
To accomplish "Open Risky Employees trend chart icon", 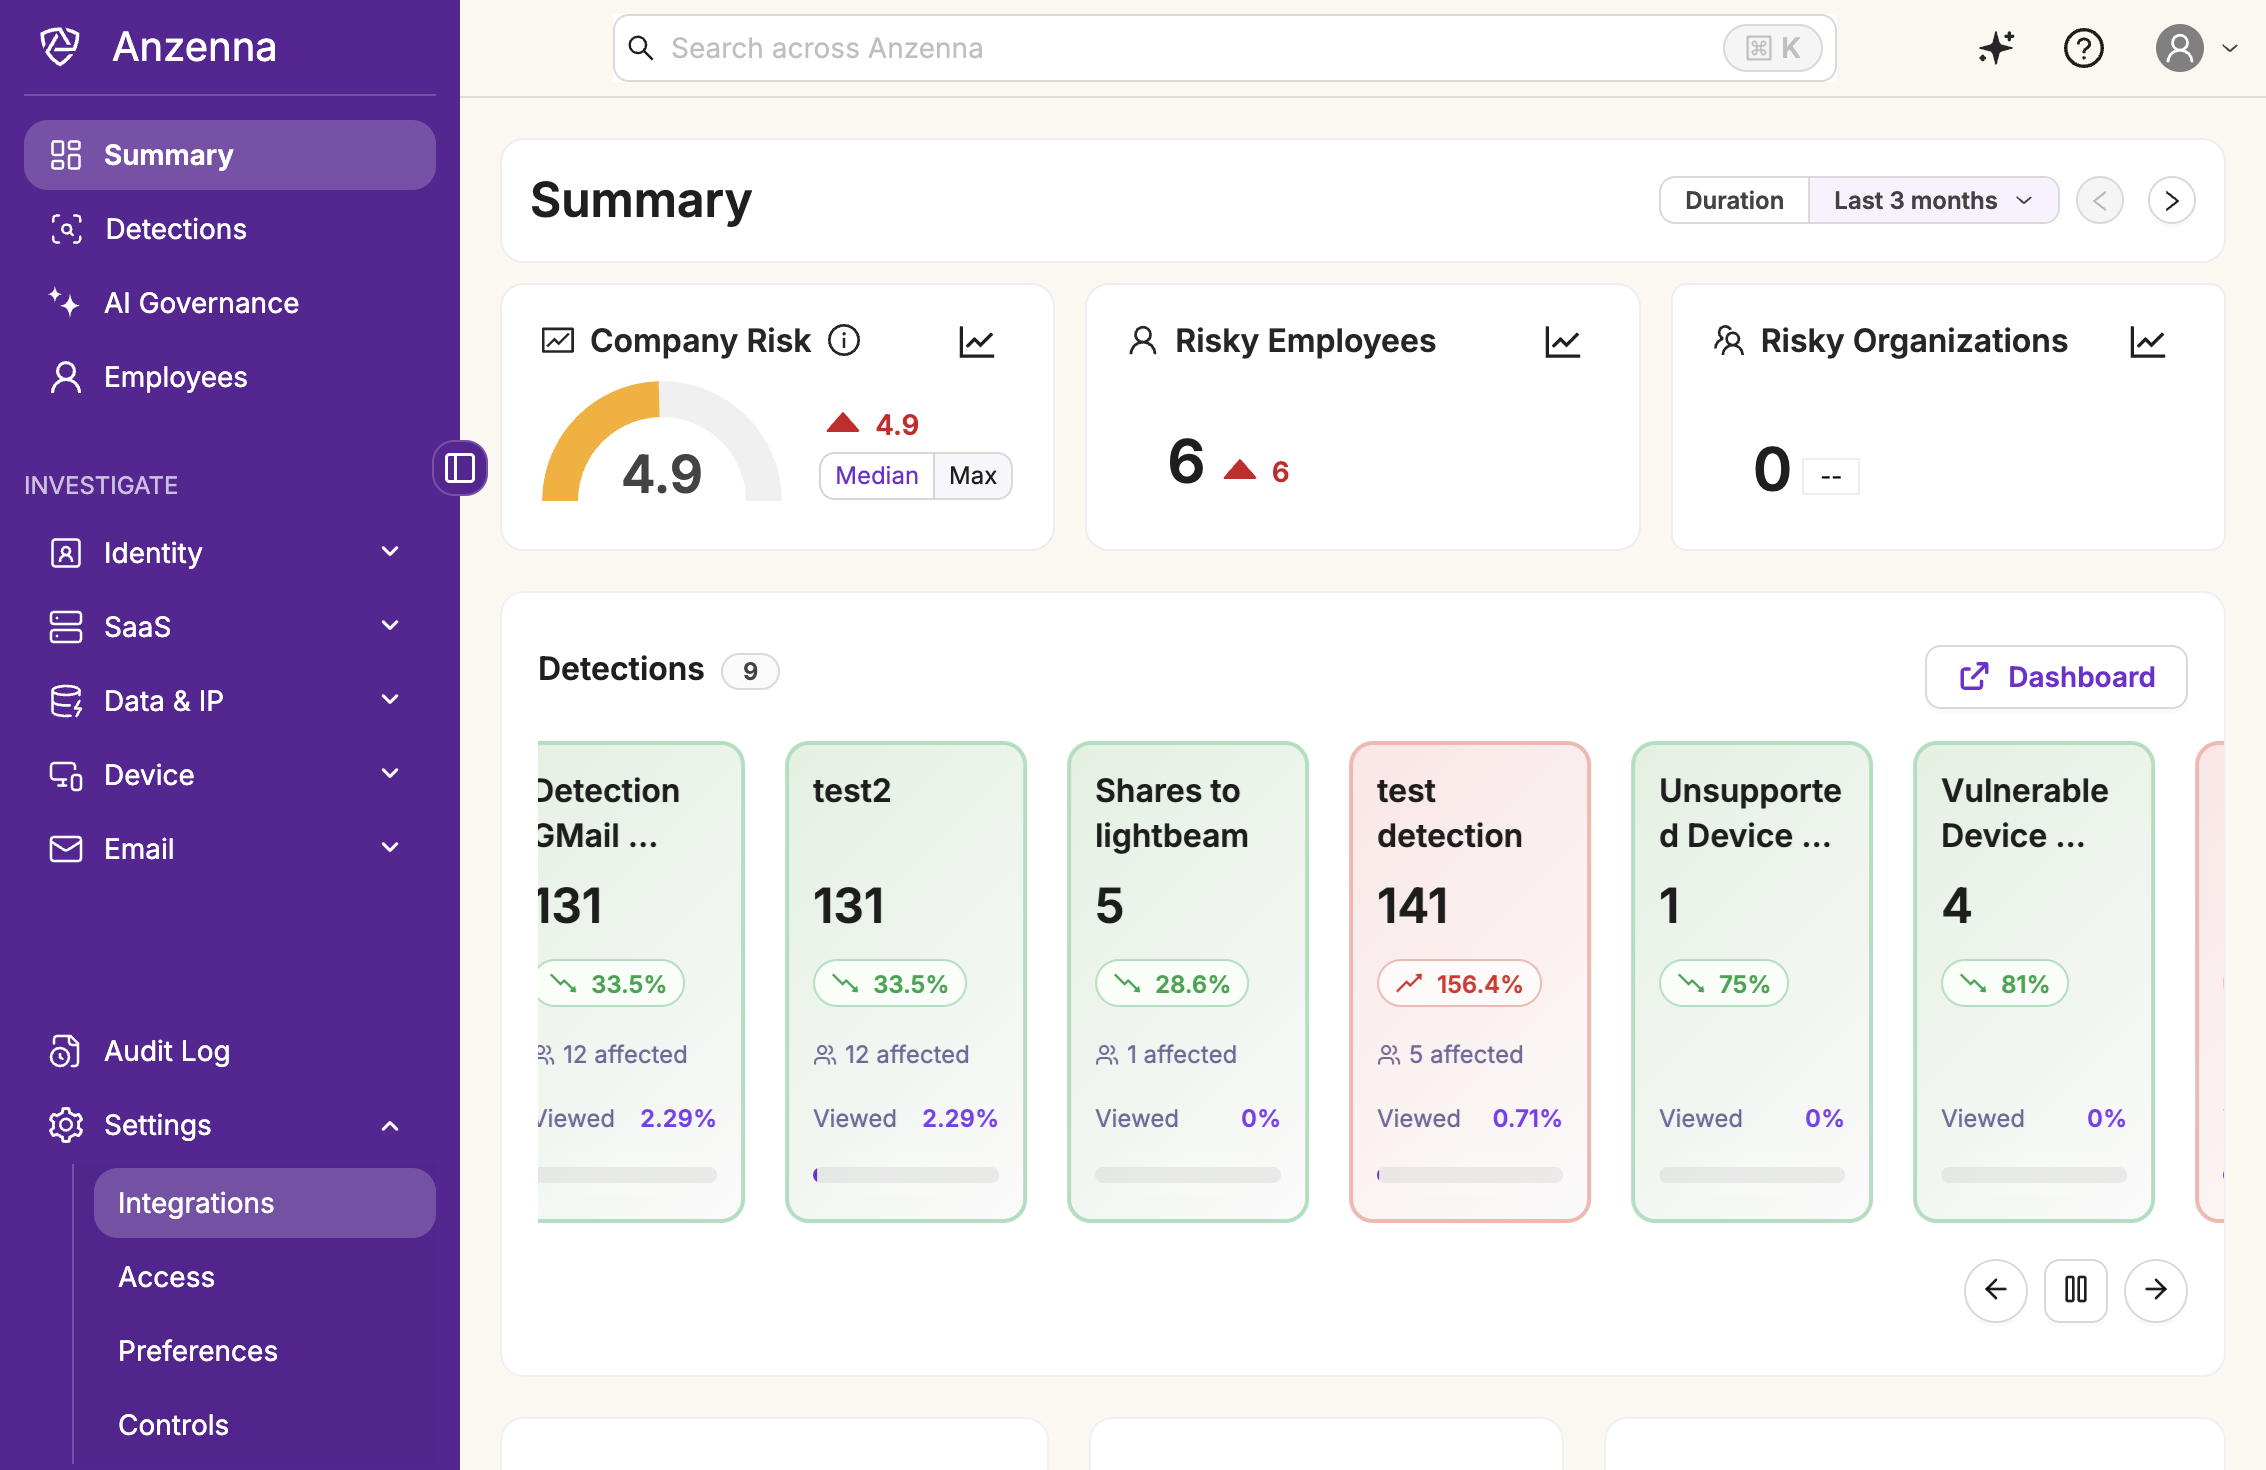I will click(x=1562, y=342).
